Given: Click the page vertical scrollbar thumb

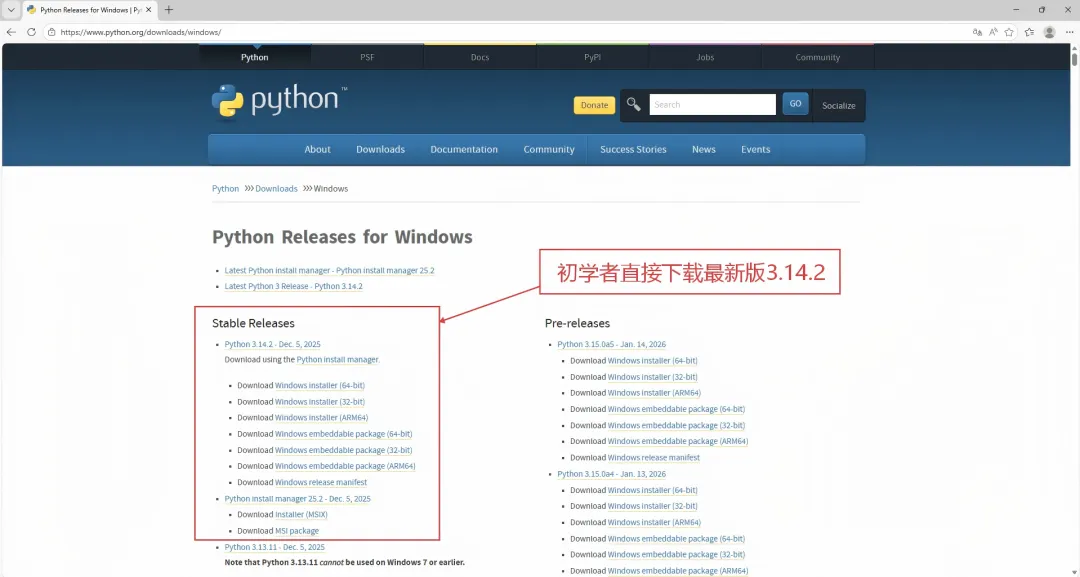Looking at the screenshot, I should [x=1074, y=60].
